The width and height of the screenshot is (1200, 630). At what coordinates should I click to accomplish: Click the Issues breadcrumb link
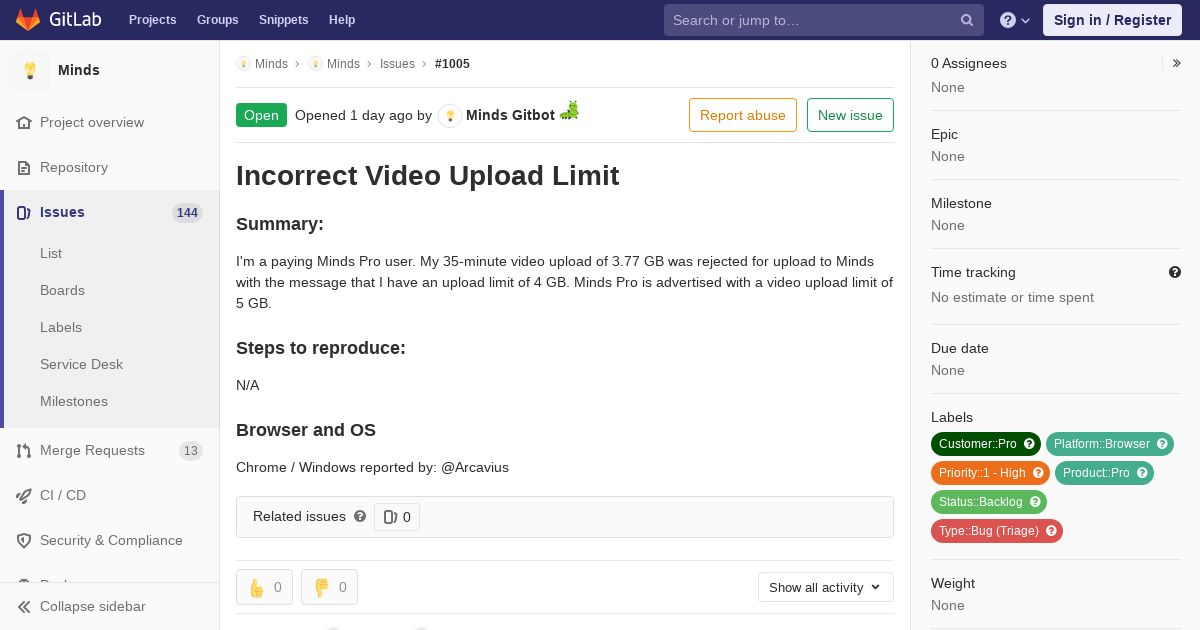397,64
